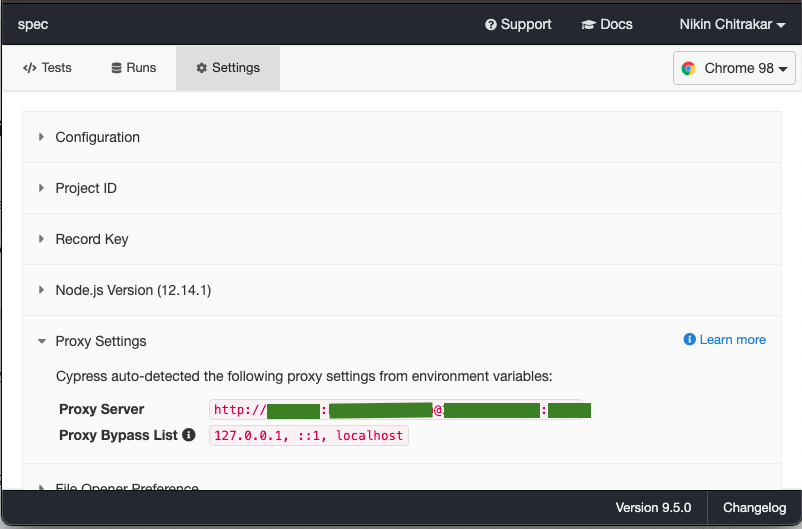Expand the Project ID section
Screen dimensions: 802x529
point(402,188)
